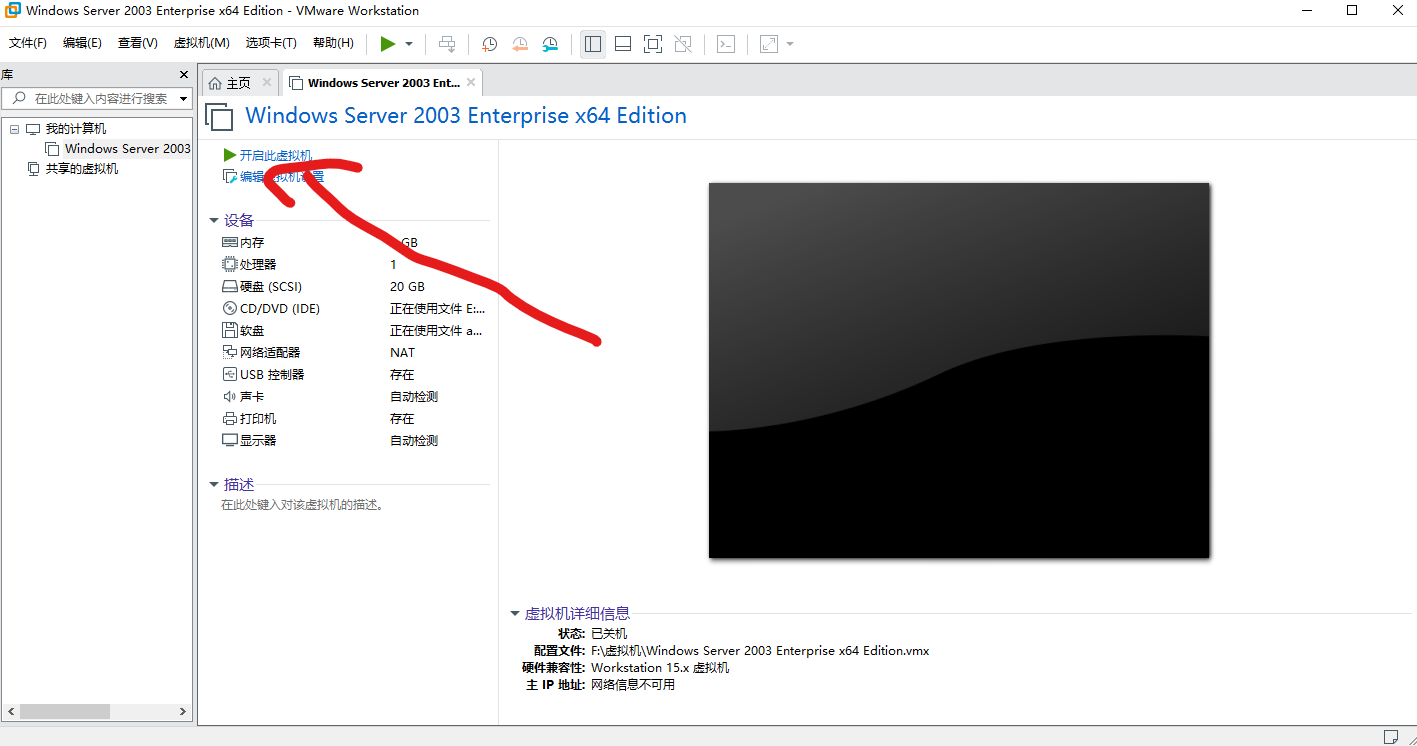Click the VMware Workstation title bar icon
Screen dimensions: 1417x746
coord(13,11)
